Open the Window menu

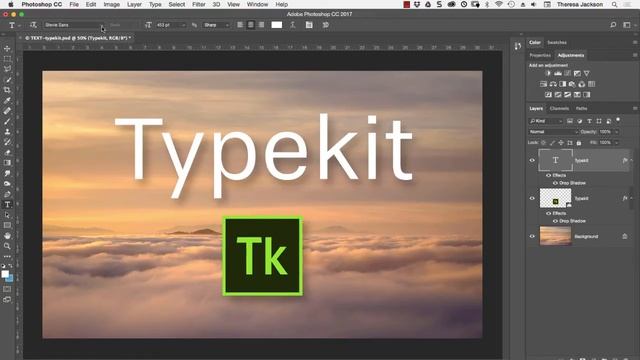coord(258,4)
